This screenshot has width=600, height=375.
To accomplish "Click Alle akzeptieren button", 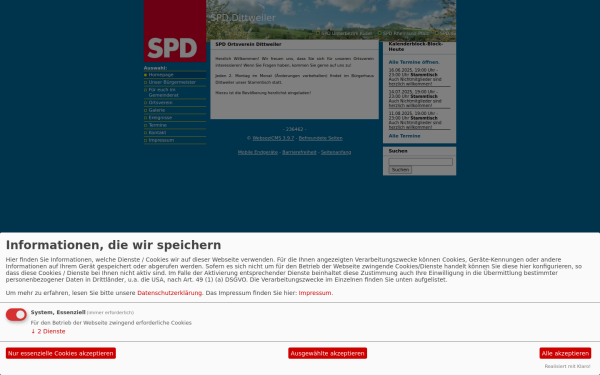I will point(565,353).
